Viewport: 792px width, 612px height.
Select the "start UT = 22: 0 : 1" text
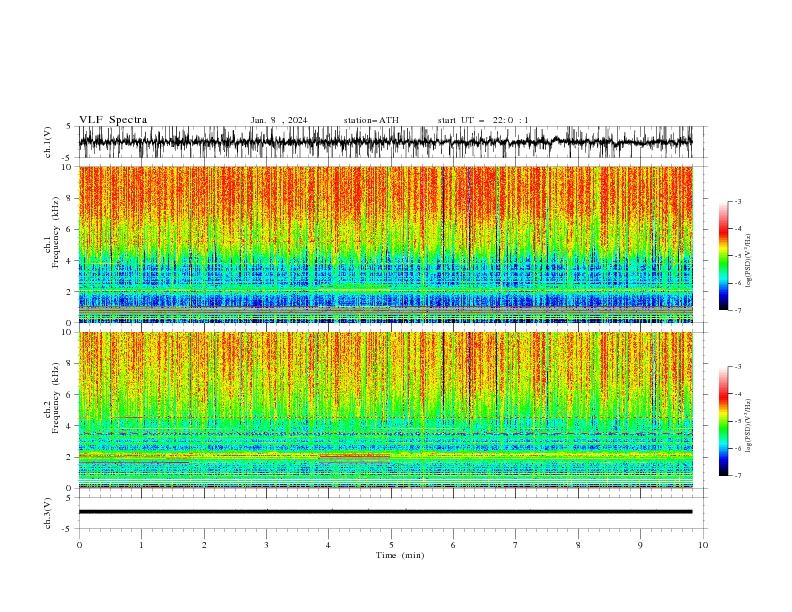(483, 120)
